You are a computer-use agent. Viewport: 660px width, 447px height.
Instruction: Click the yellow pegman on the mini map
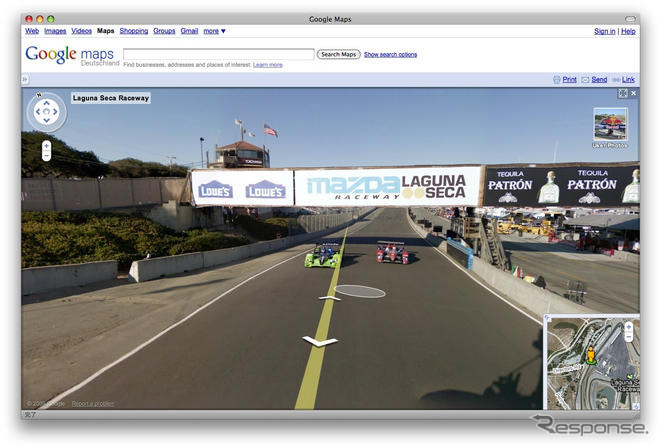[590, 355]
